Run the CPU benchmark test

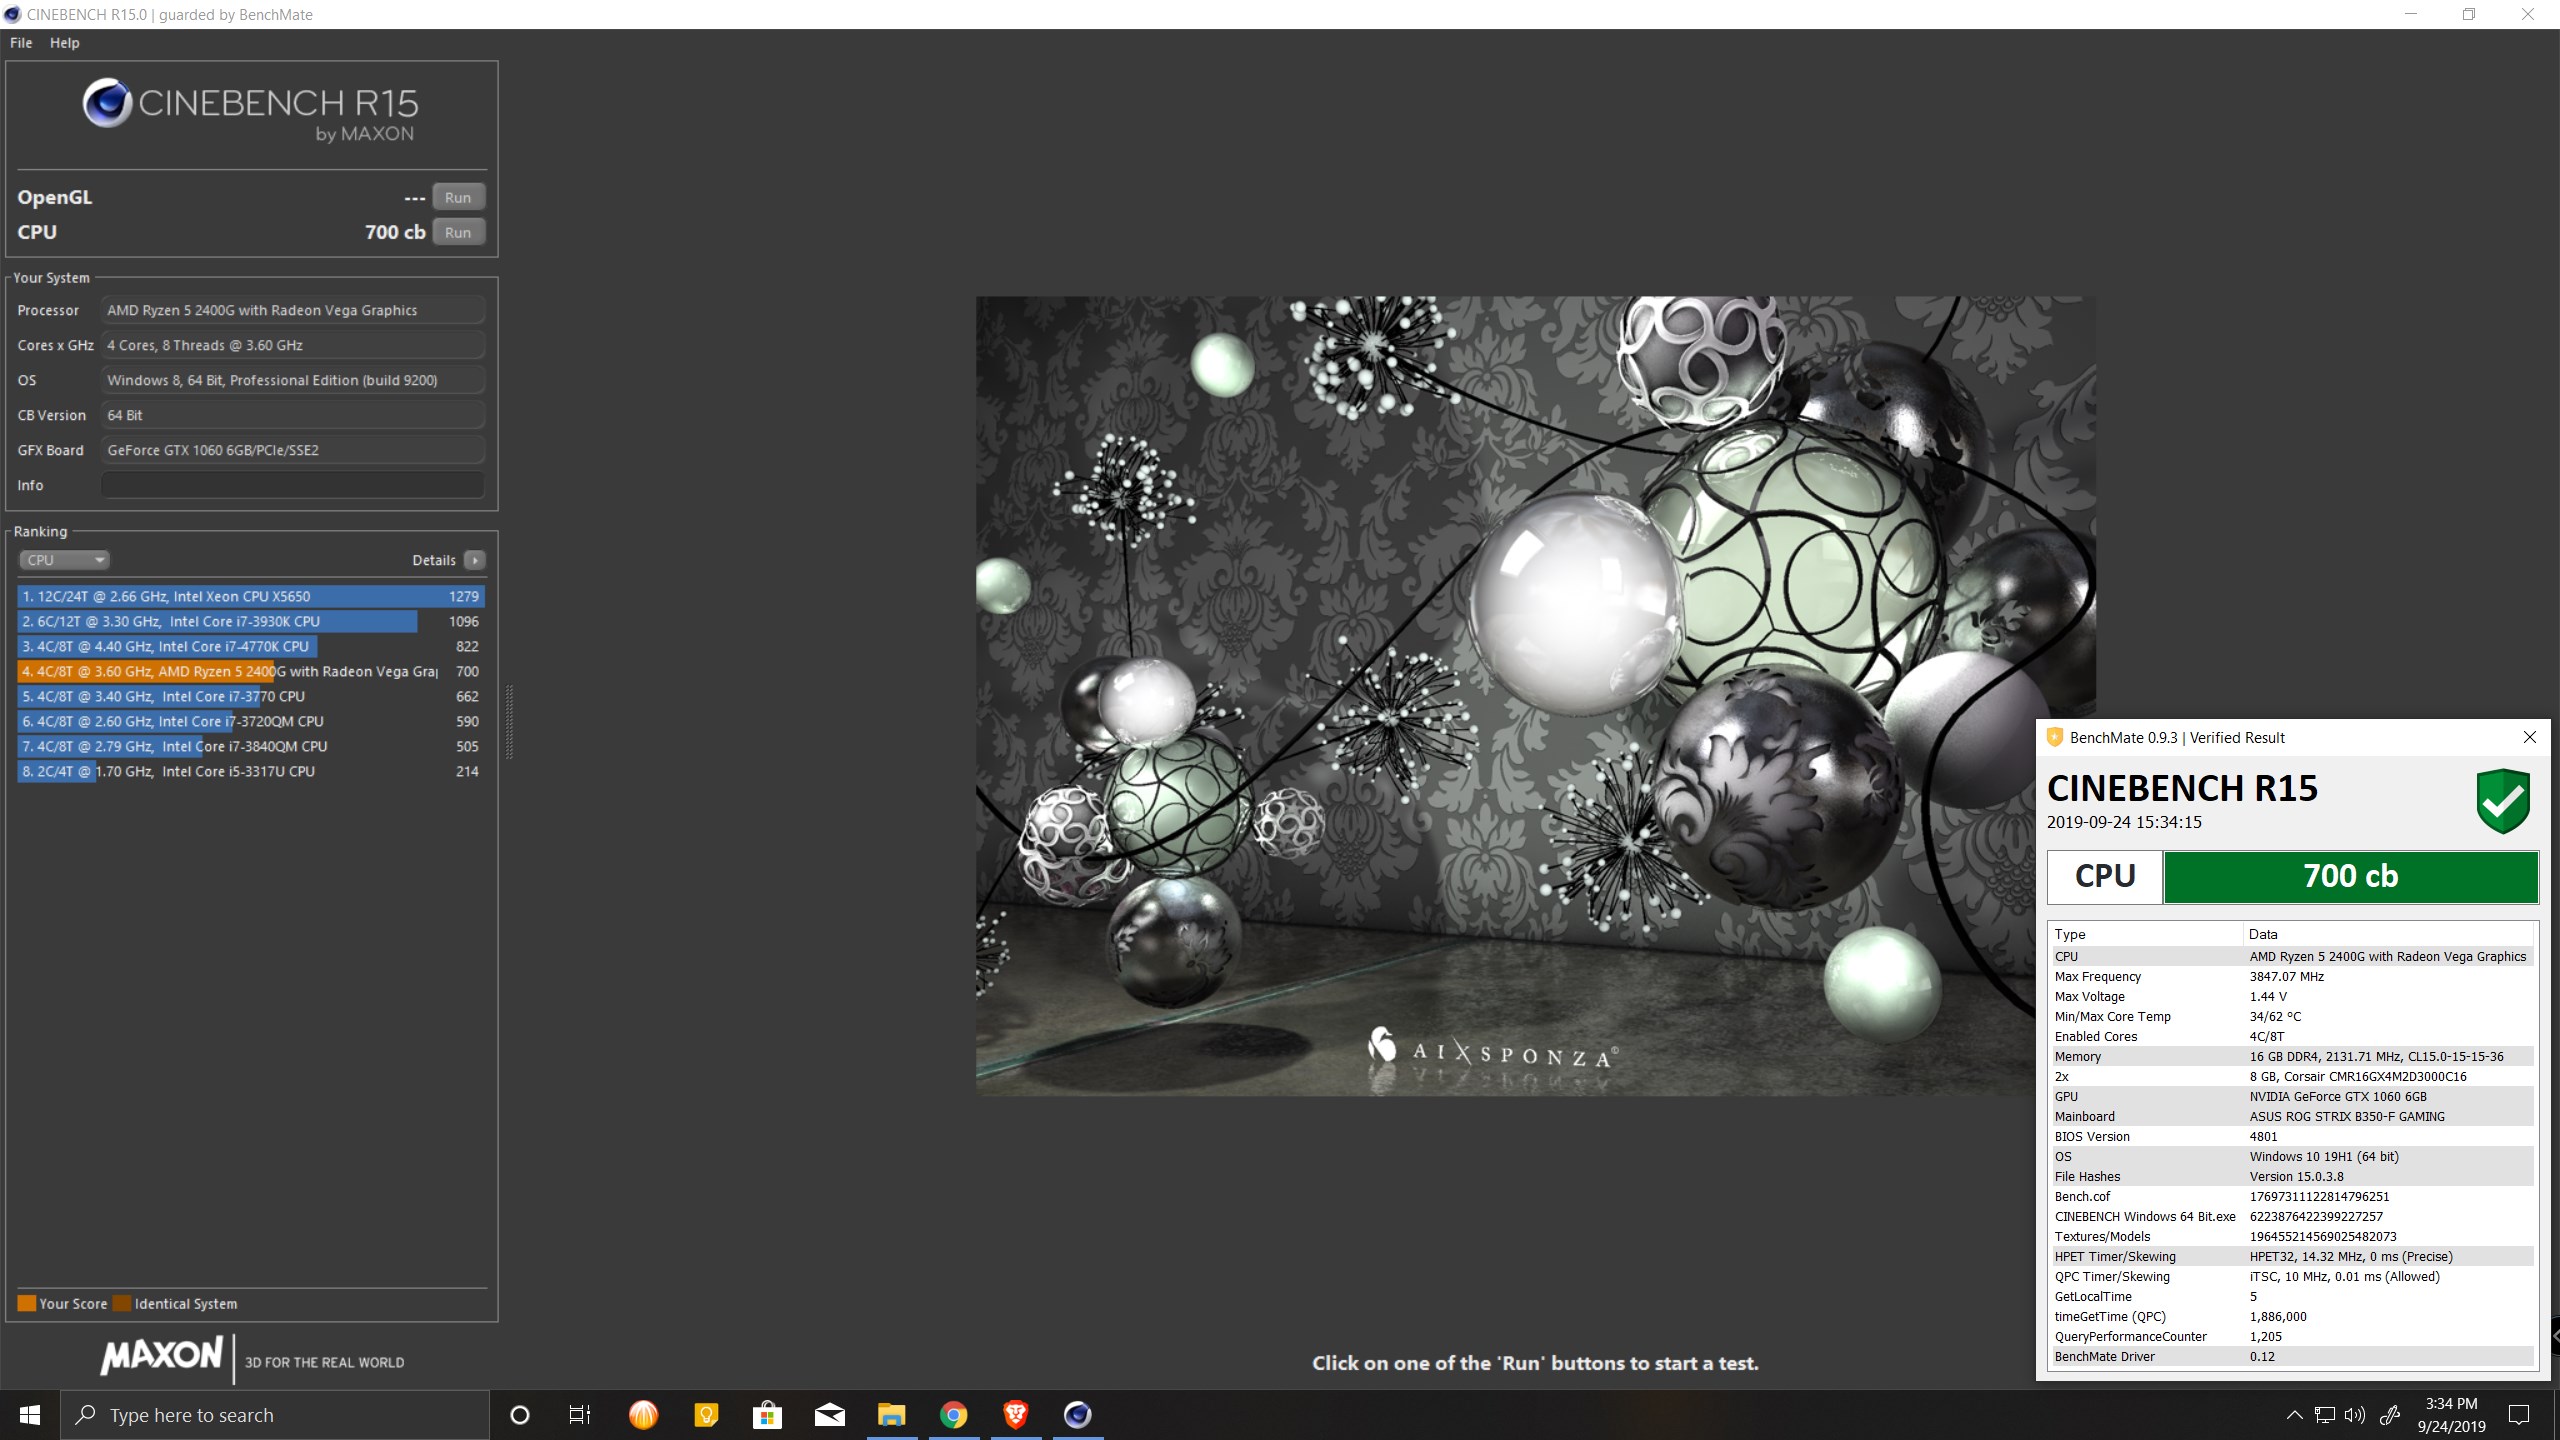click(458, 232)
